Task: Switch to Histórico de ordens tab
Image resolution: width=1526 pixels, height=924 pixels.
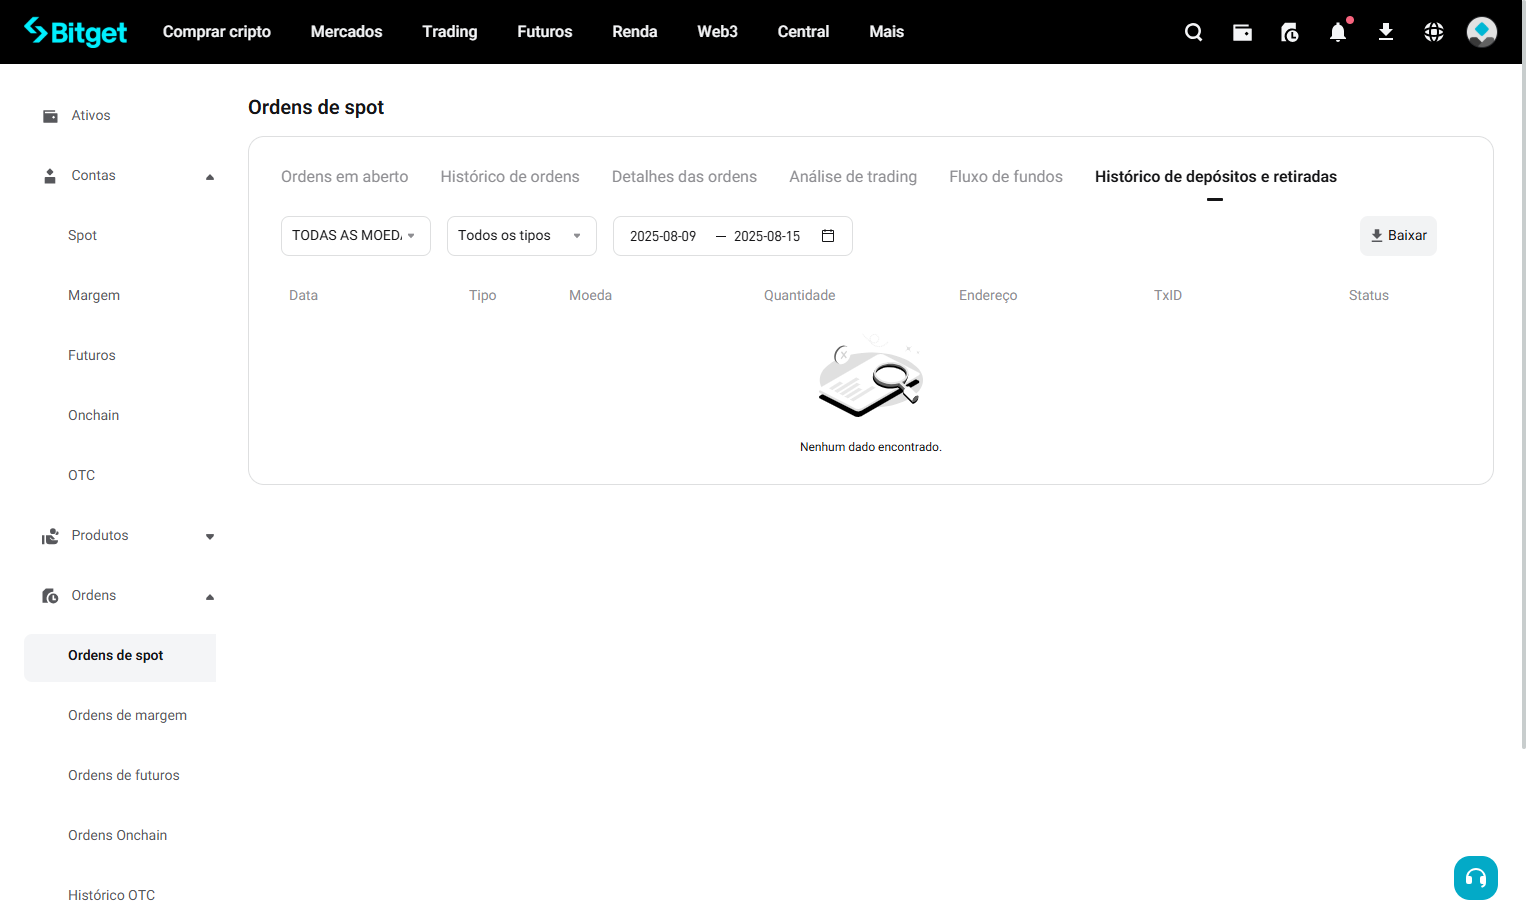Action: 510,177
